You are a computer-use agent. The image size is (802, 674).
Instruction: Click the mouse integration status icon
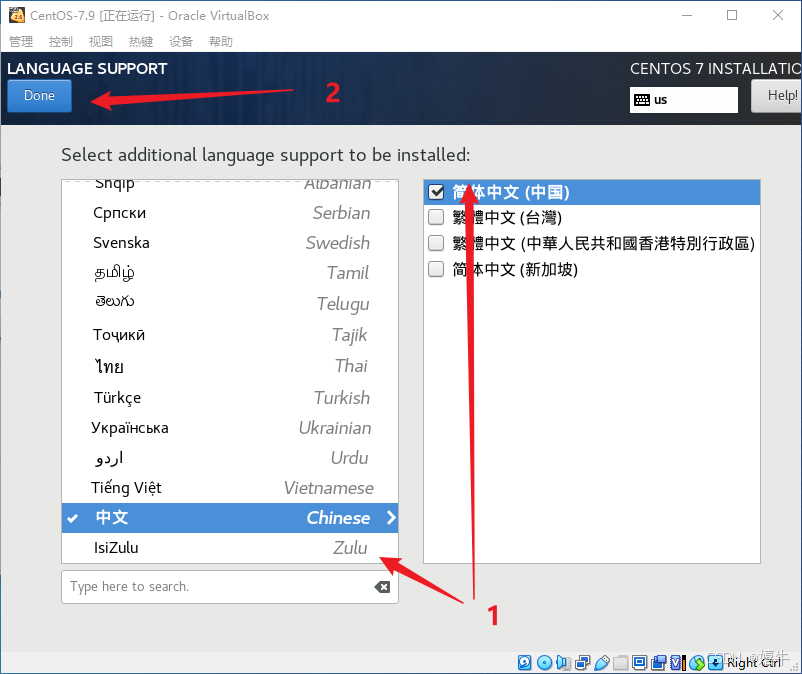click(697, 663)
